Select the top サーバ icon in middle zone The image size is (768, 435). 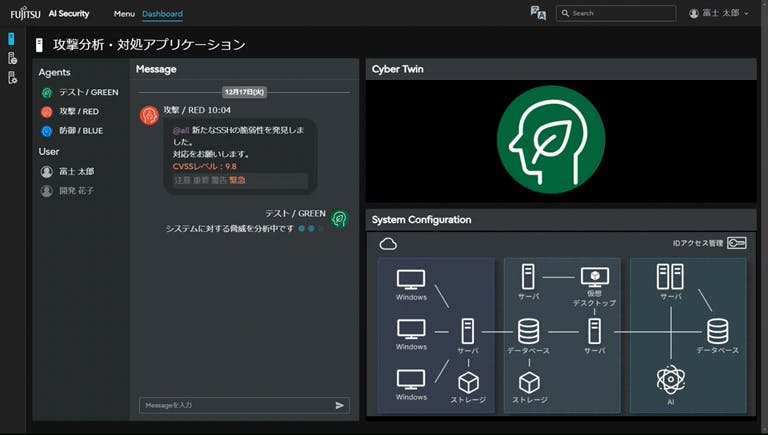coord(528,277)
